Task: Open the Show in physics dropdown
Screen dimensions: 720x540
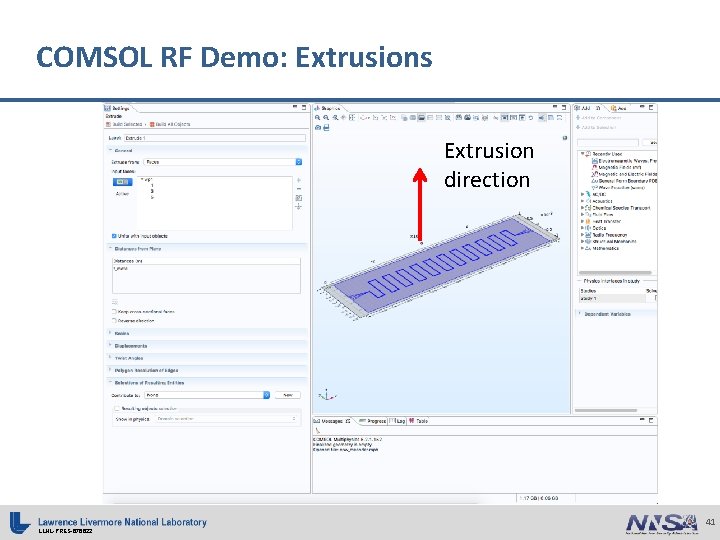Action: [x=227, y=419]
